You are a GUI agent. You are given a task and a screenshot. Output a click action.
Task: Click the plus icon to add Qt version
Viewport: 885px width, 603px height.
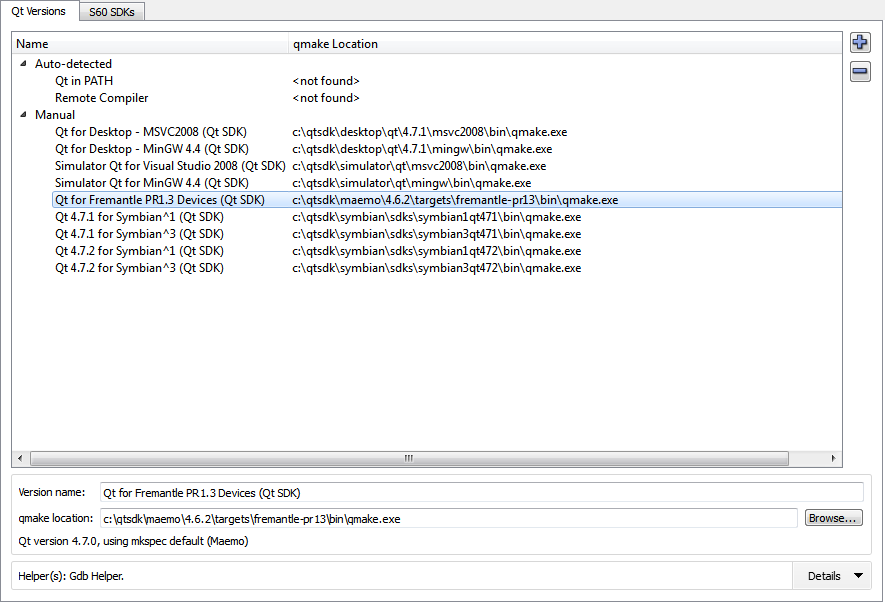click(860, 42)
